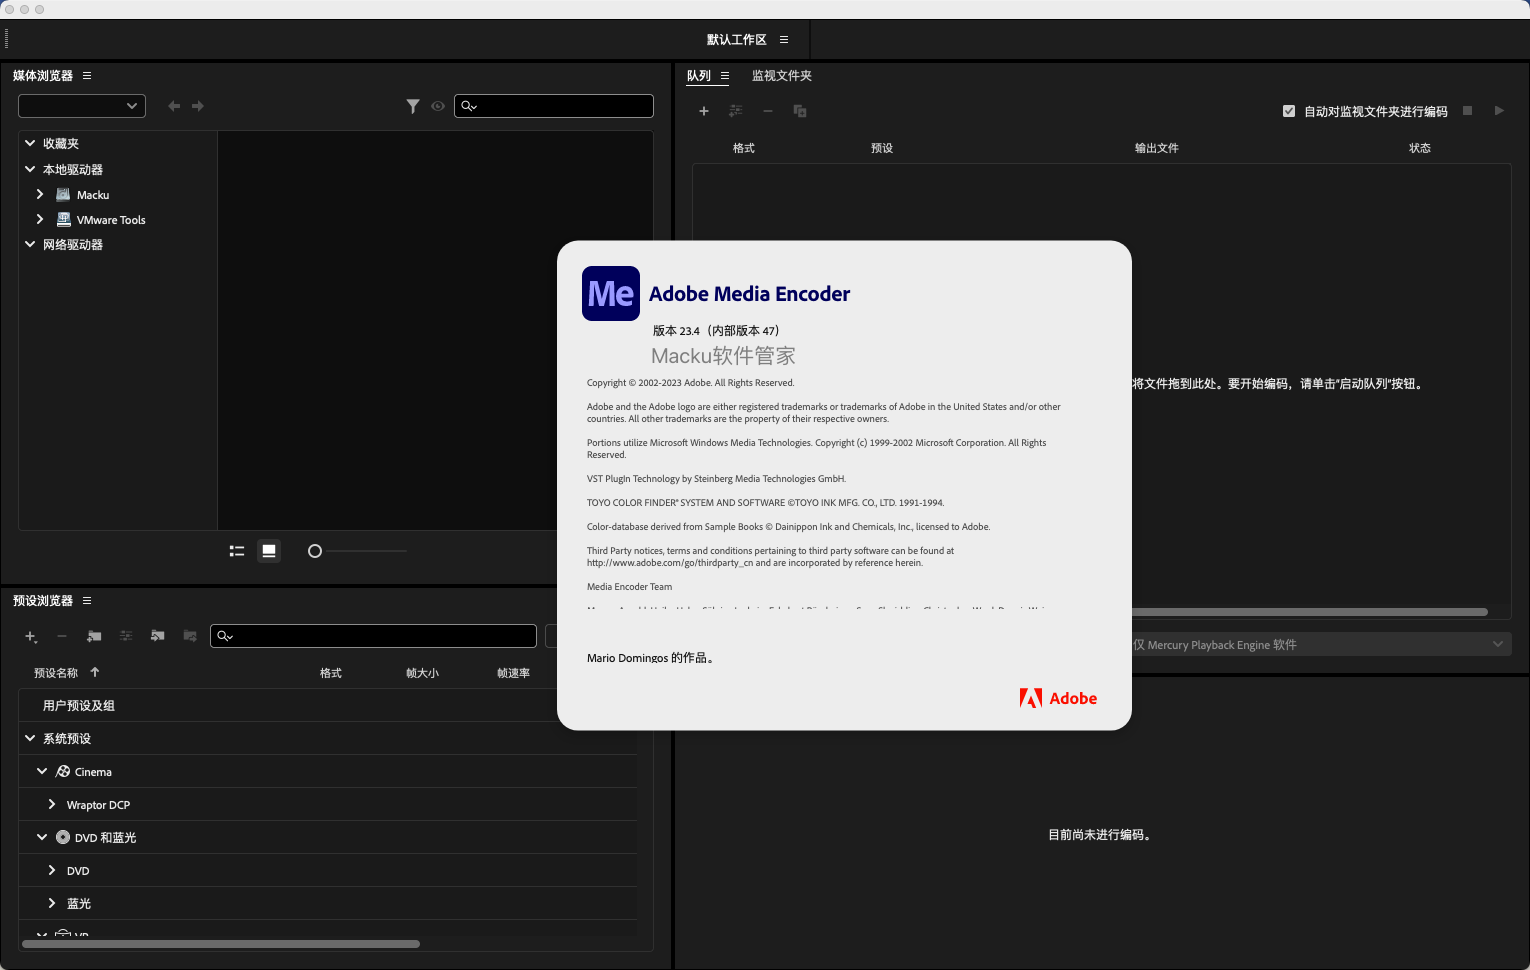Expand the DVD preset folder

[x=52, y=871]
